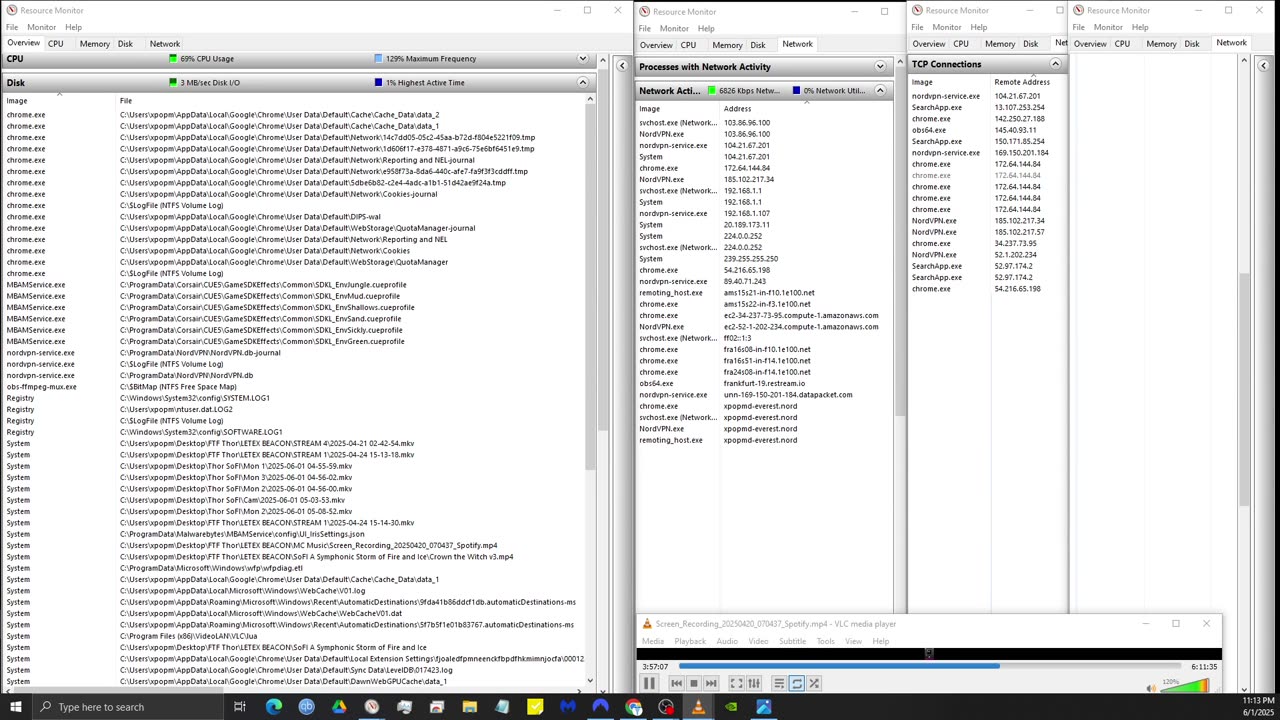Viewport: 1280px width, 720px height.
Task: Seek within the VLC progress bar
Action: tap(930, 667)
